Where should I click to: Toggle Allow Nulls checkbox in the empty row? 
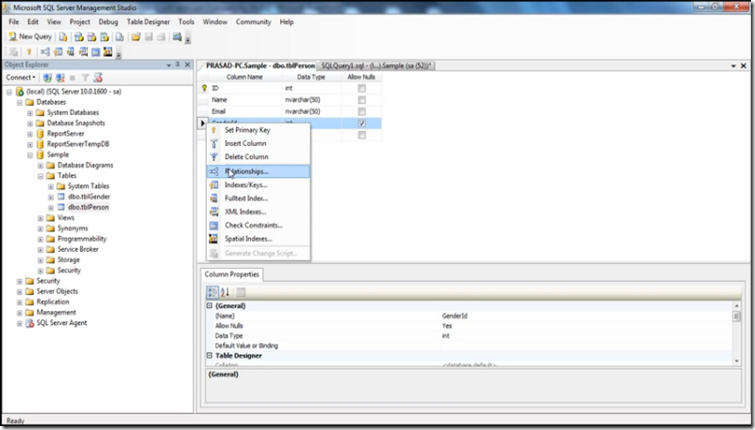pos(362,135)
